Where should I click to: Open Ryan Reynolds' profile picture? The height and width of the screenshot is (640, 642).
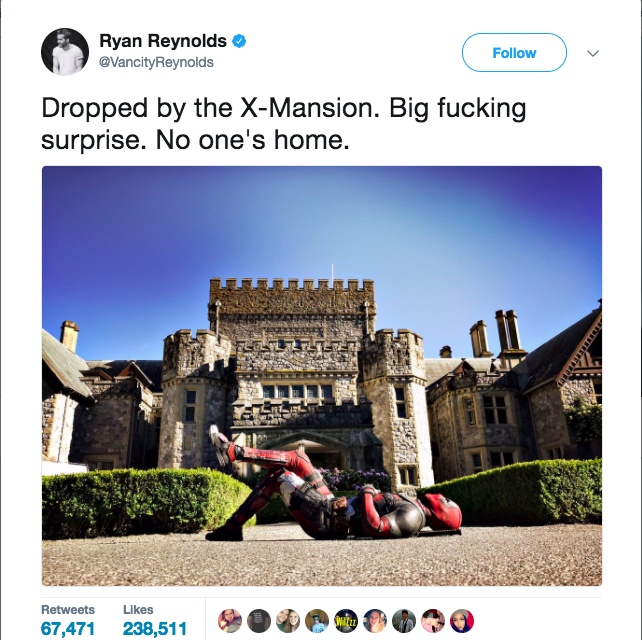click(65, 52)
